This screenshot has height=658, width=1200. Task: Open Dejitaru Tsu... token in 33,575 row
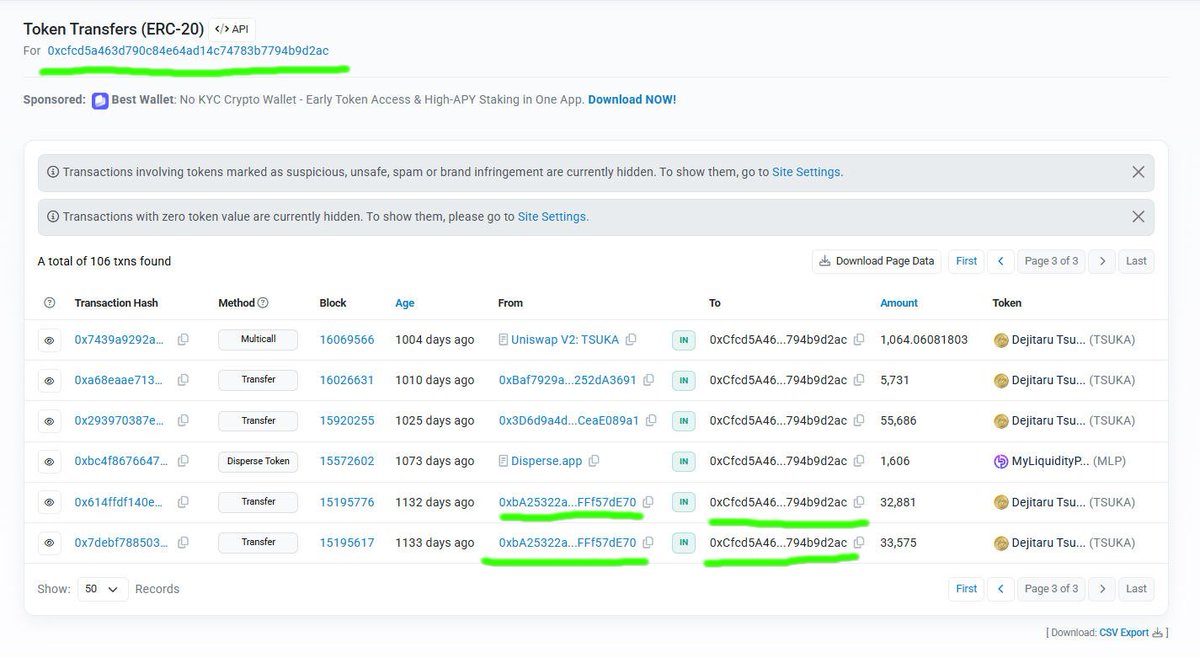click(x=1063, y=543)
